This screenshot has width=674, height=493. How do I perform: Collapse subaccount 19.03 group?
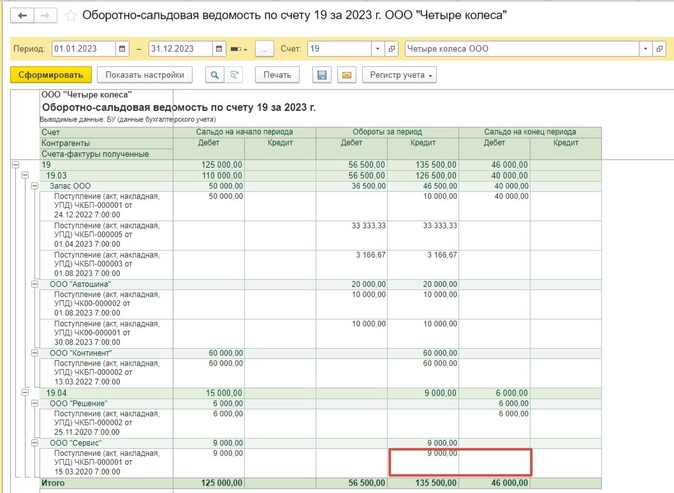tap(25, 175)
